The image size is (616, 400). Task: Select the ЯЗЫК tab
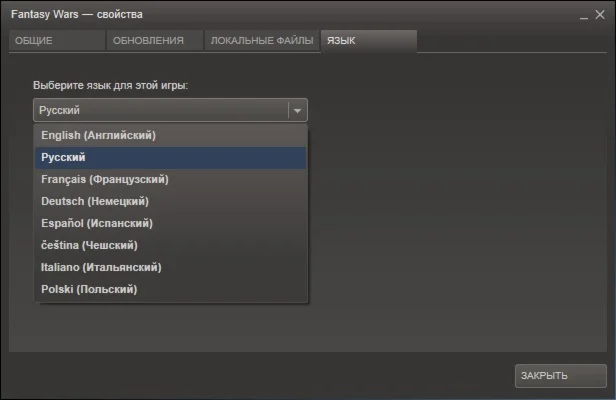[369, 40]
